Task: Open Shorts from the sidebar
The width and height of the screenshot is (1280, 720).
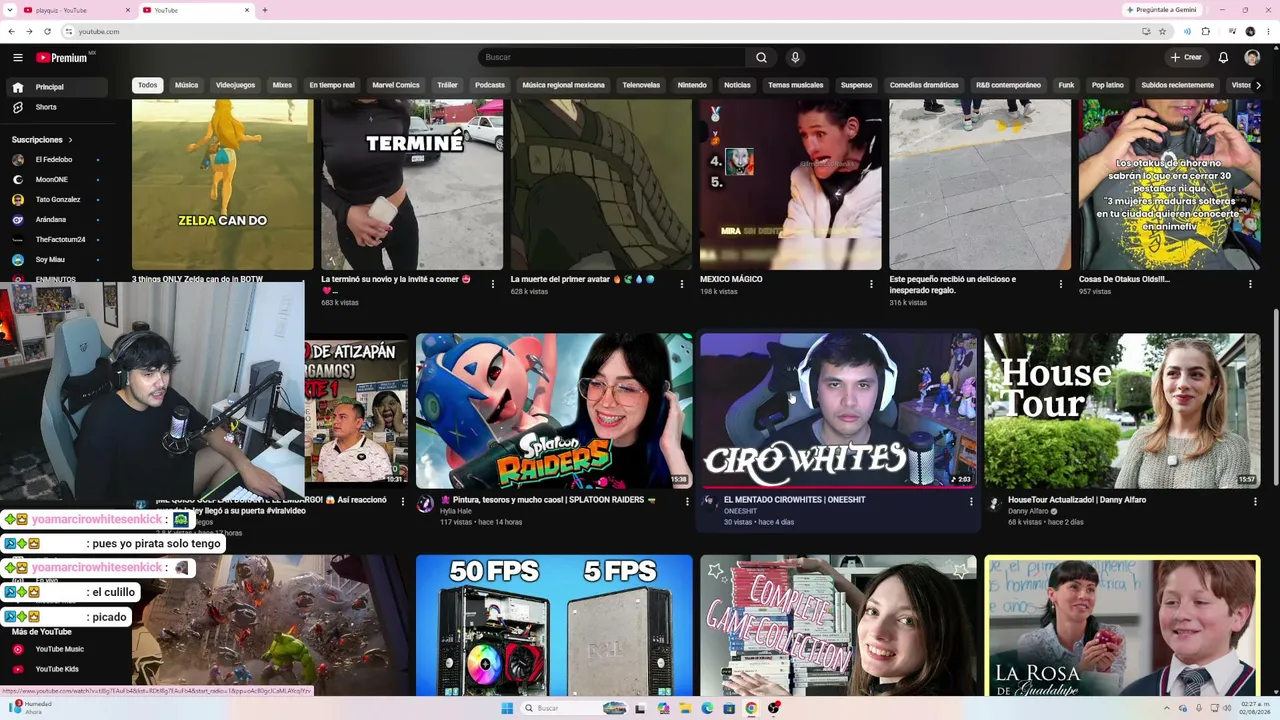Action: [56, 107]
